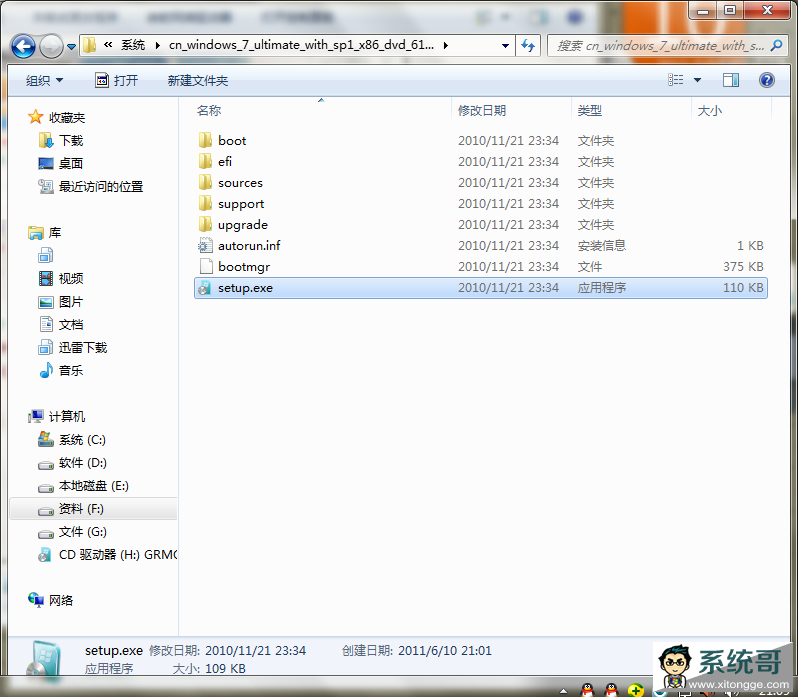Click the magnifier search icon
Viewport: 798px width, 697px height.
(x=776, y=45)
